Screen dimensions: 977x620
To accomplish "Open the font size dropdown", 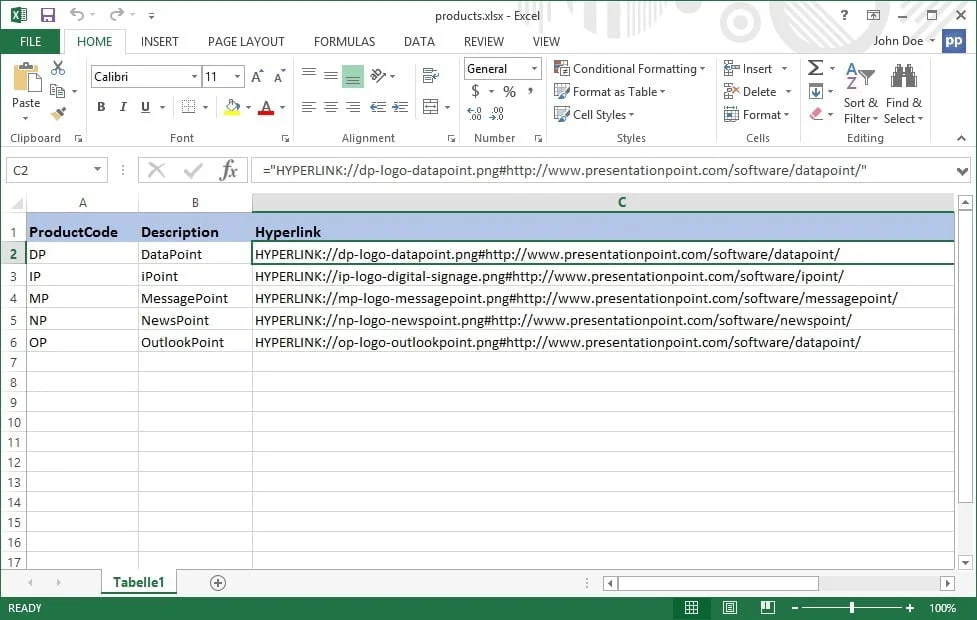I will [x=235, y=76].
